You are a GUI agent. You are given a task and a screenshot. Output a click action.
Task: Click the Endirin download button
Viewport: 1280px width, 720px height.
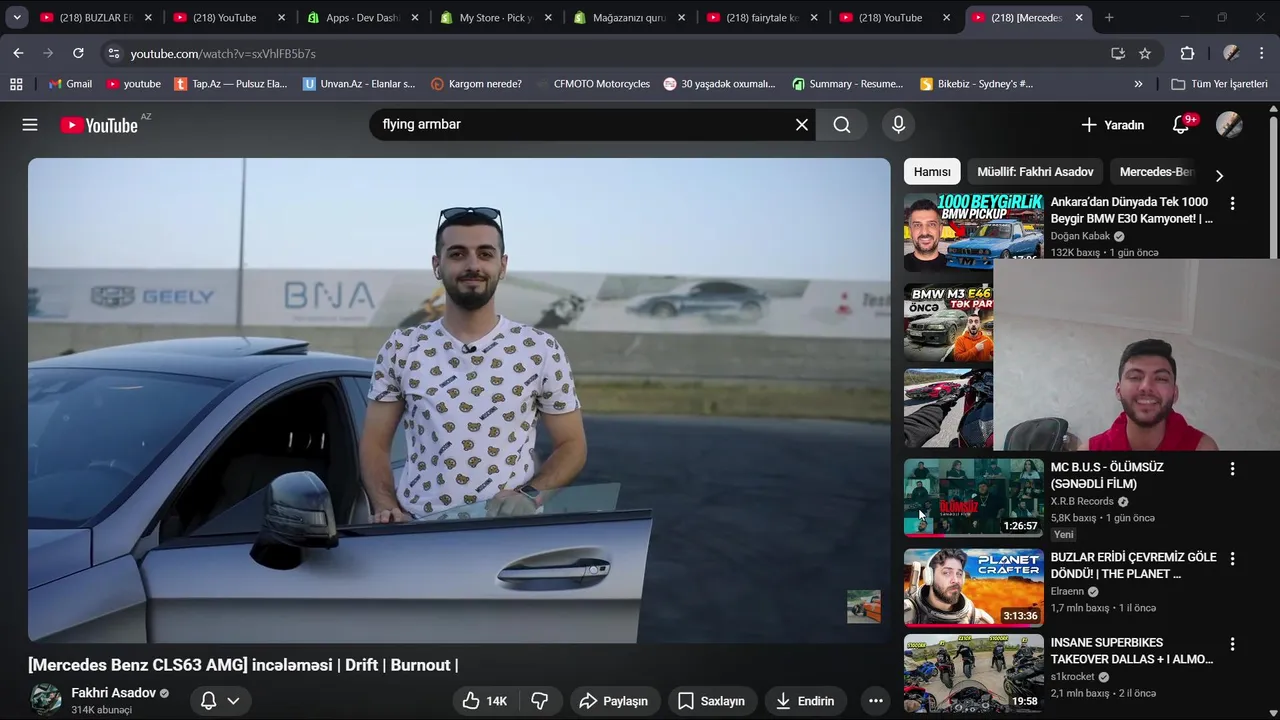[805, 701]
